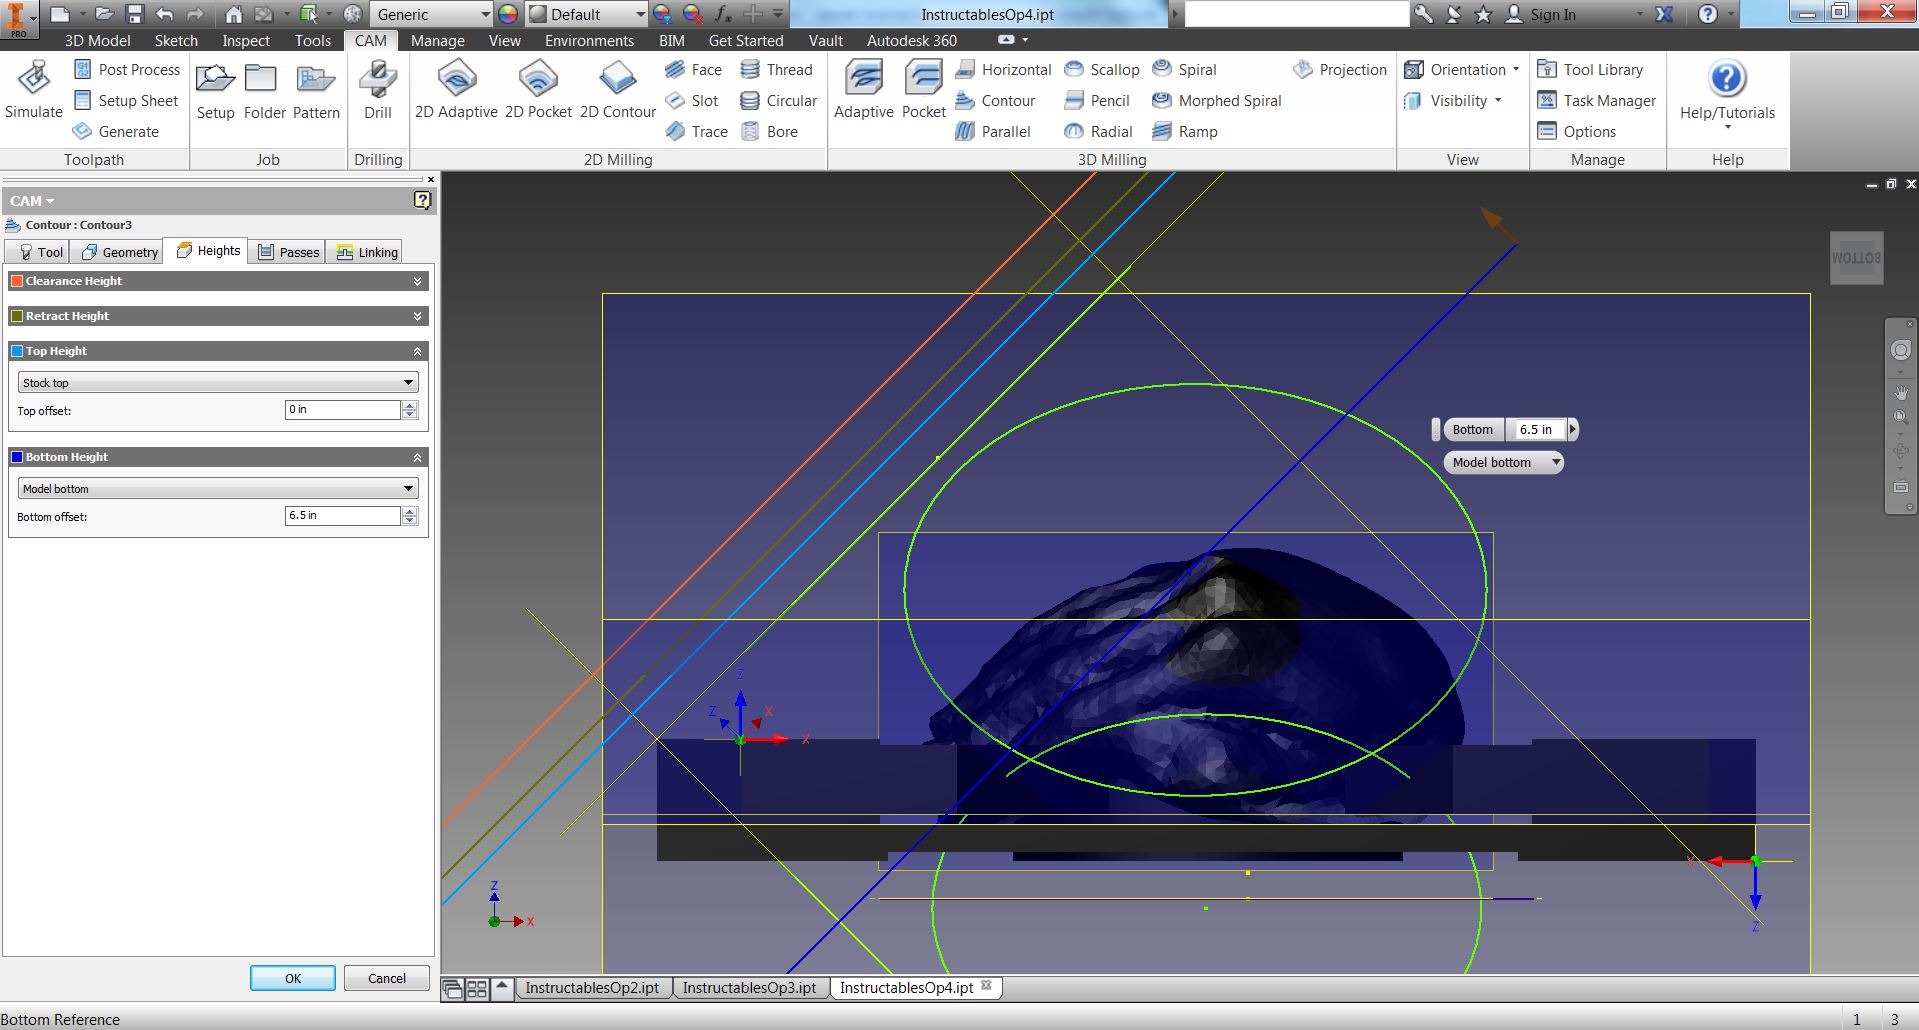This screenshot has width=1919, height=1030.
Task: Open the Stock top dropdown
Action: (218, 383)
